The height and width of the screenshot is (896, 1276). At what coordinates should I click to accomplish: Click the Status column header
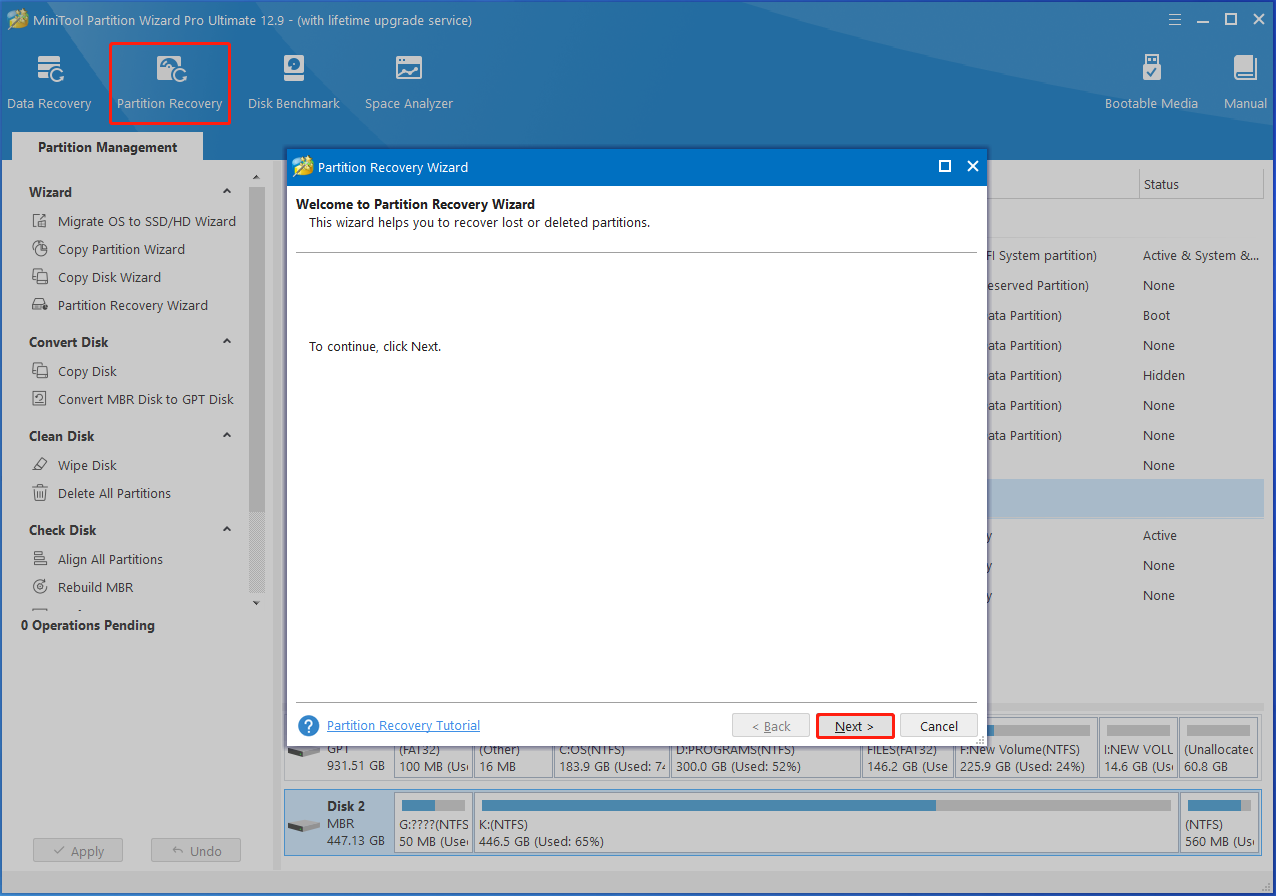point(1201,184)
